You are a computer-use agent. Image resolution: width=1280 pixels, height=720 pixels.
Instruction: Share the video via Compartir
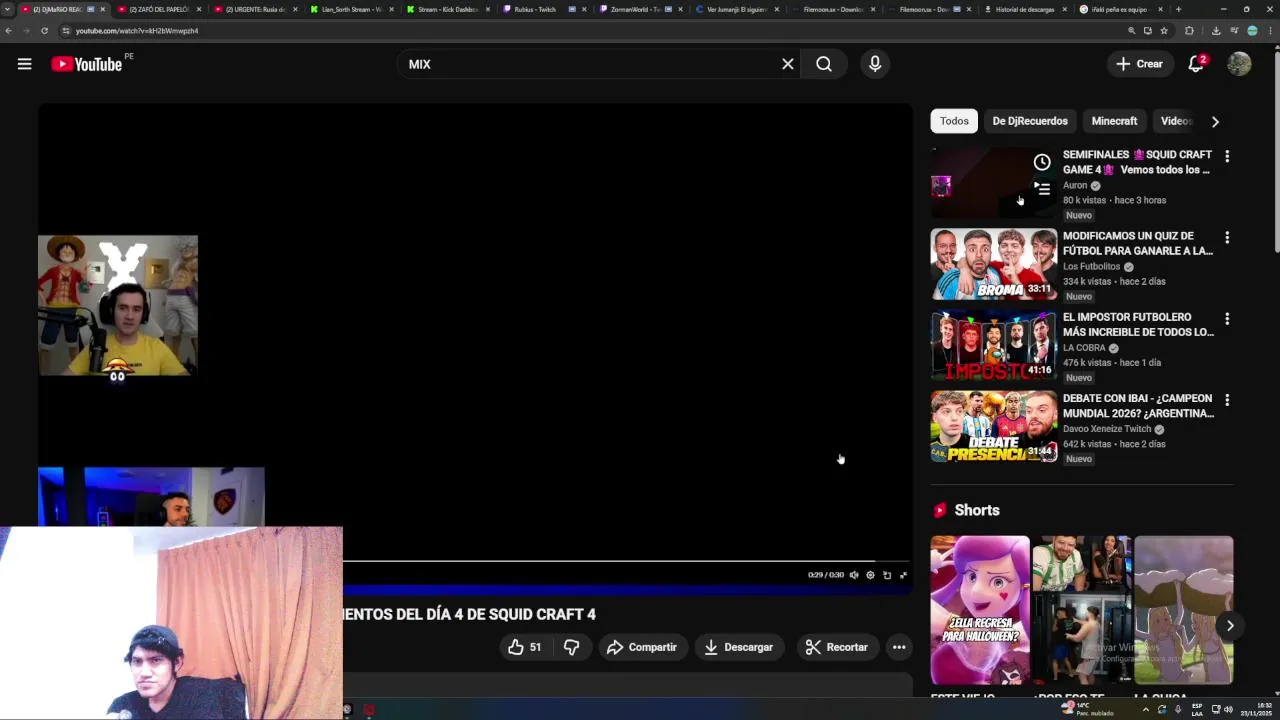click(x=642, y=647)
